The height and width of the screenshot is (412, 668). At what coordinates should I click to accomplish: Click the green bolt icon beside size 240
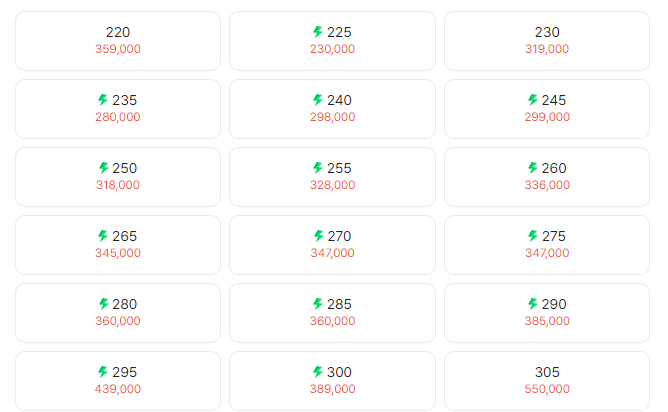[x=318, y=100]
